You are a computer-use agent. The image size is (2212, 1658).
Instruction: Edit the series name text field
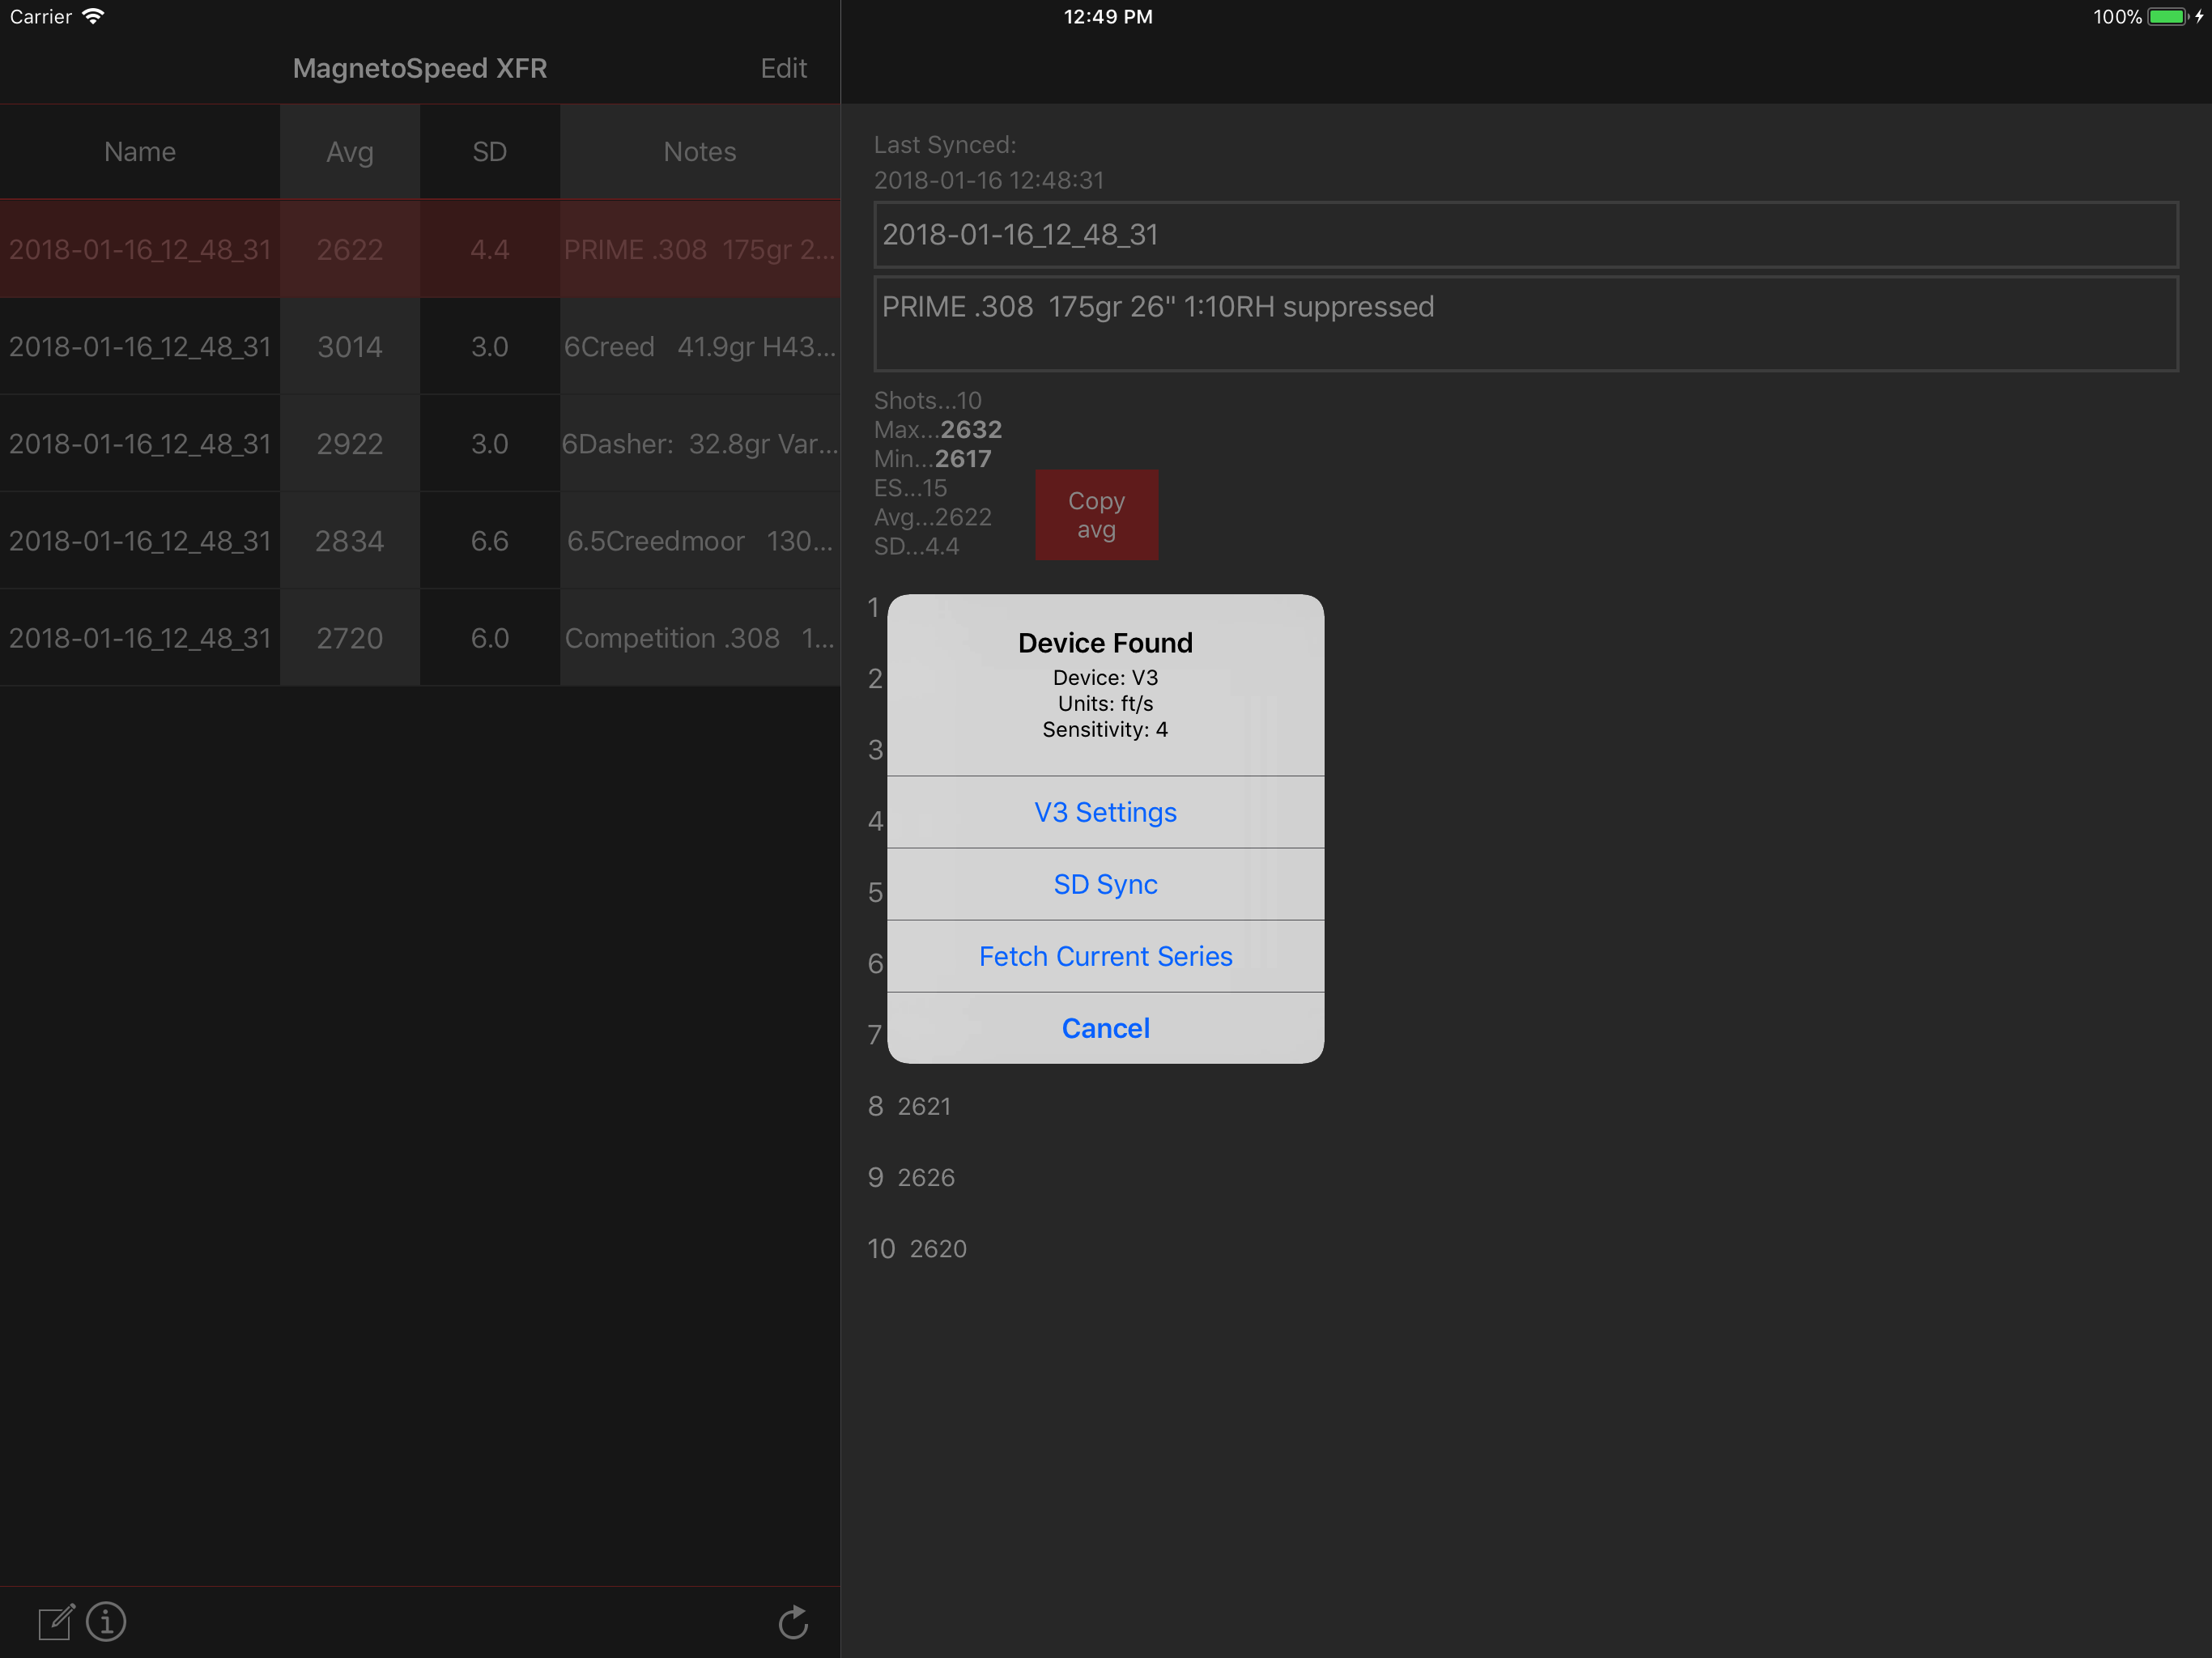(x=1525, y=235)
